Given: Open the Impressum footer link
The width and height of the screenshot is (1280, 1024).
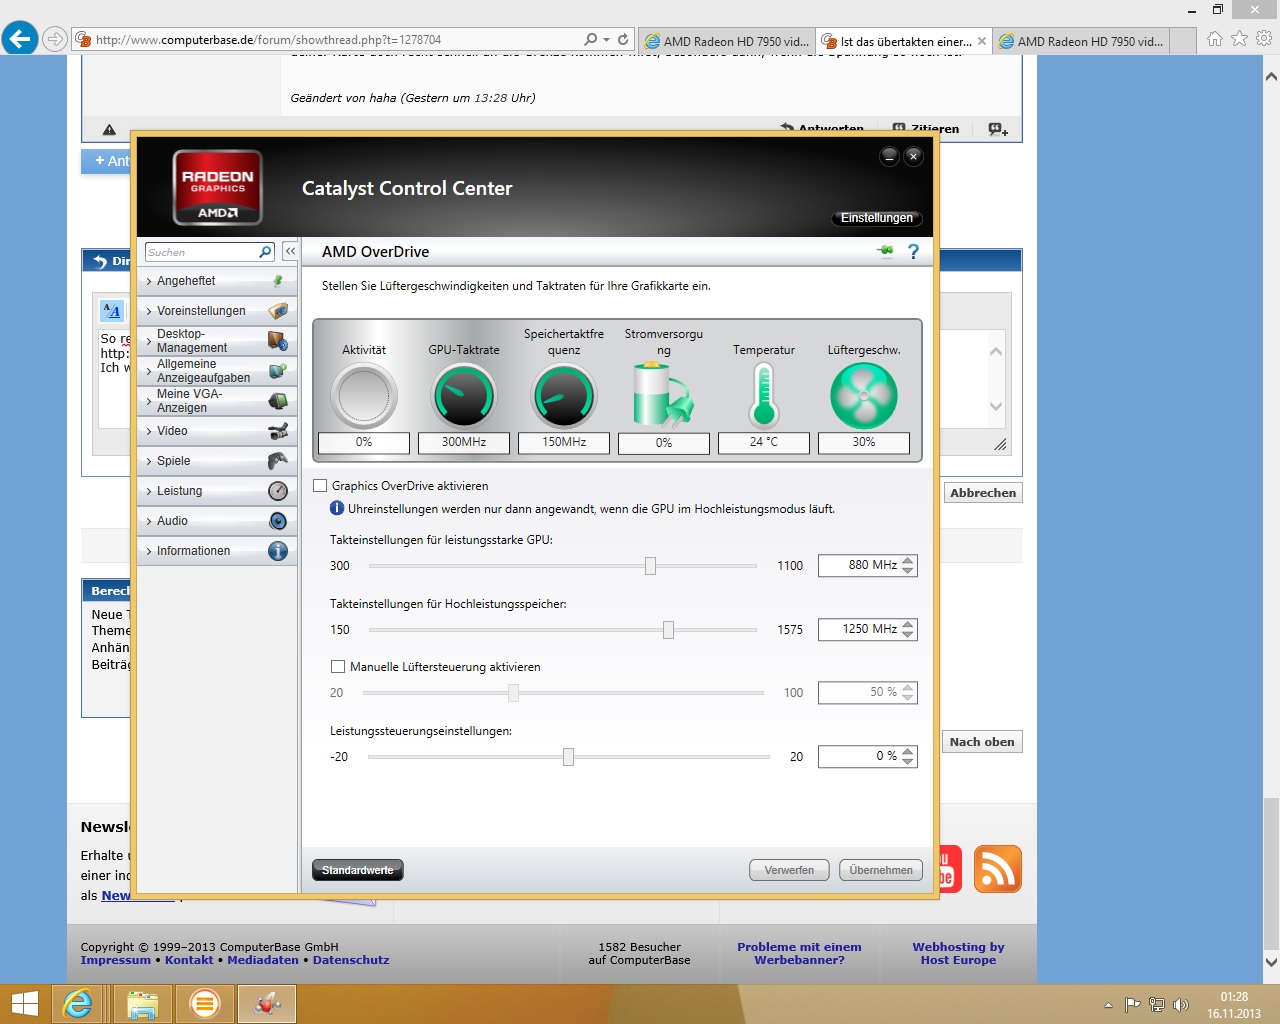Looking at the screenshot, I should pos(116,960).
